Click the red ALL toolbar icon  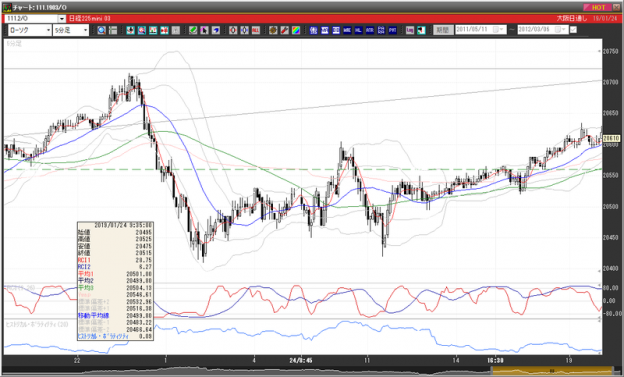(x=255, y=30)
